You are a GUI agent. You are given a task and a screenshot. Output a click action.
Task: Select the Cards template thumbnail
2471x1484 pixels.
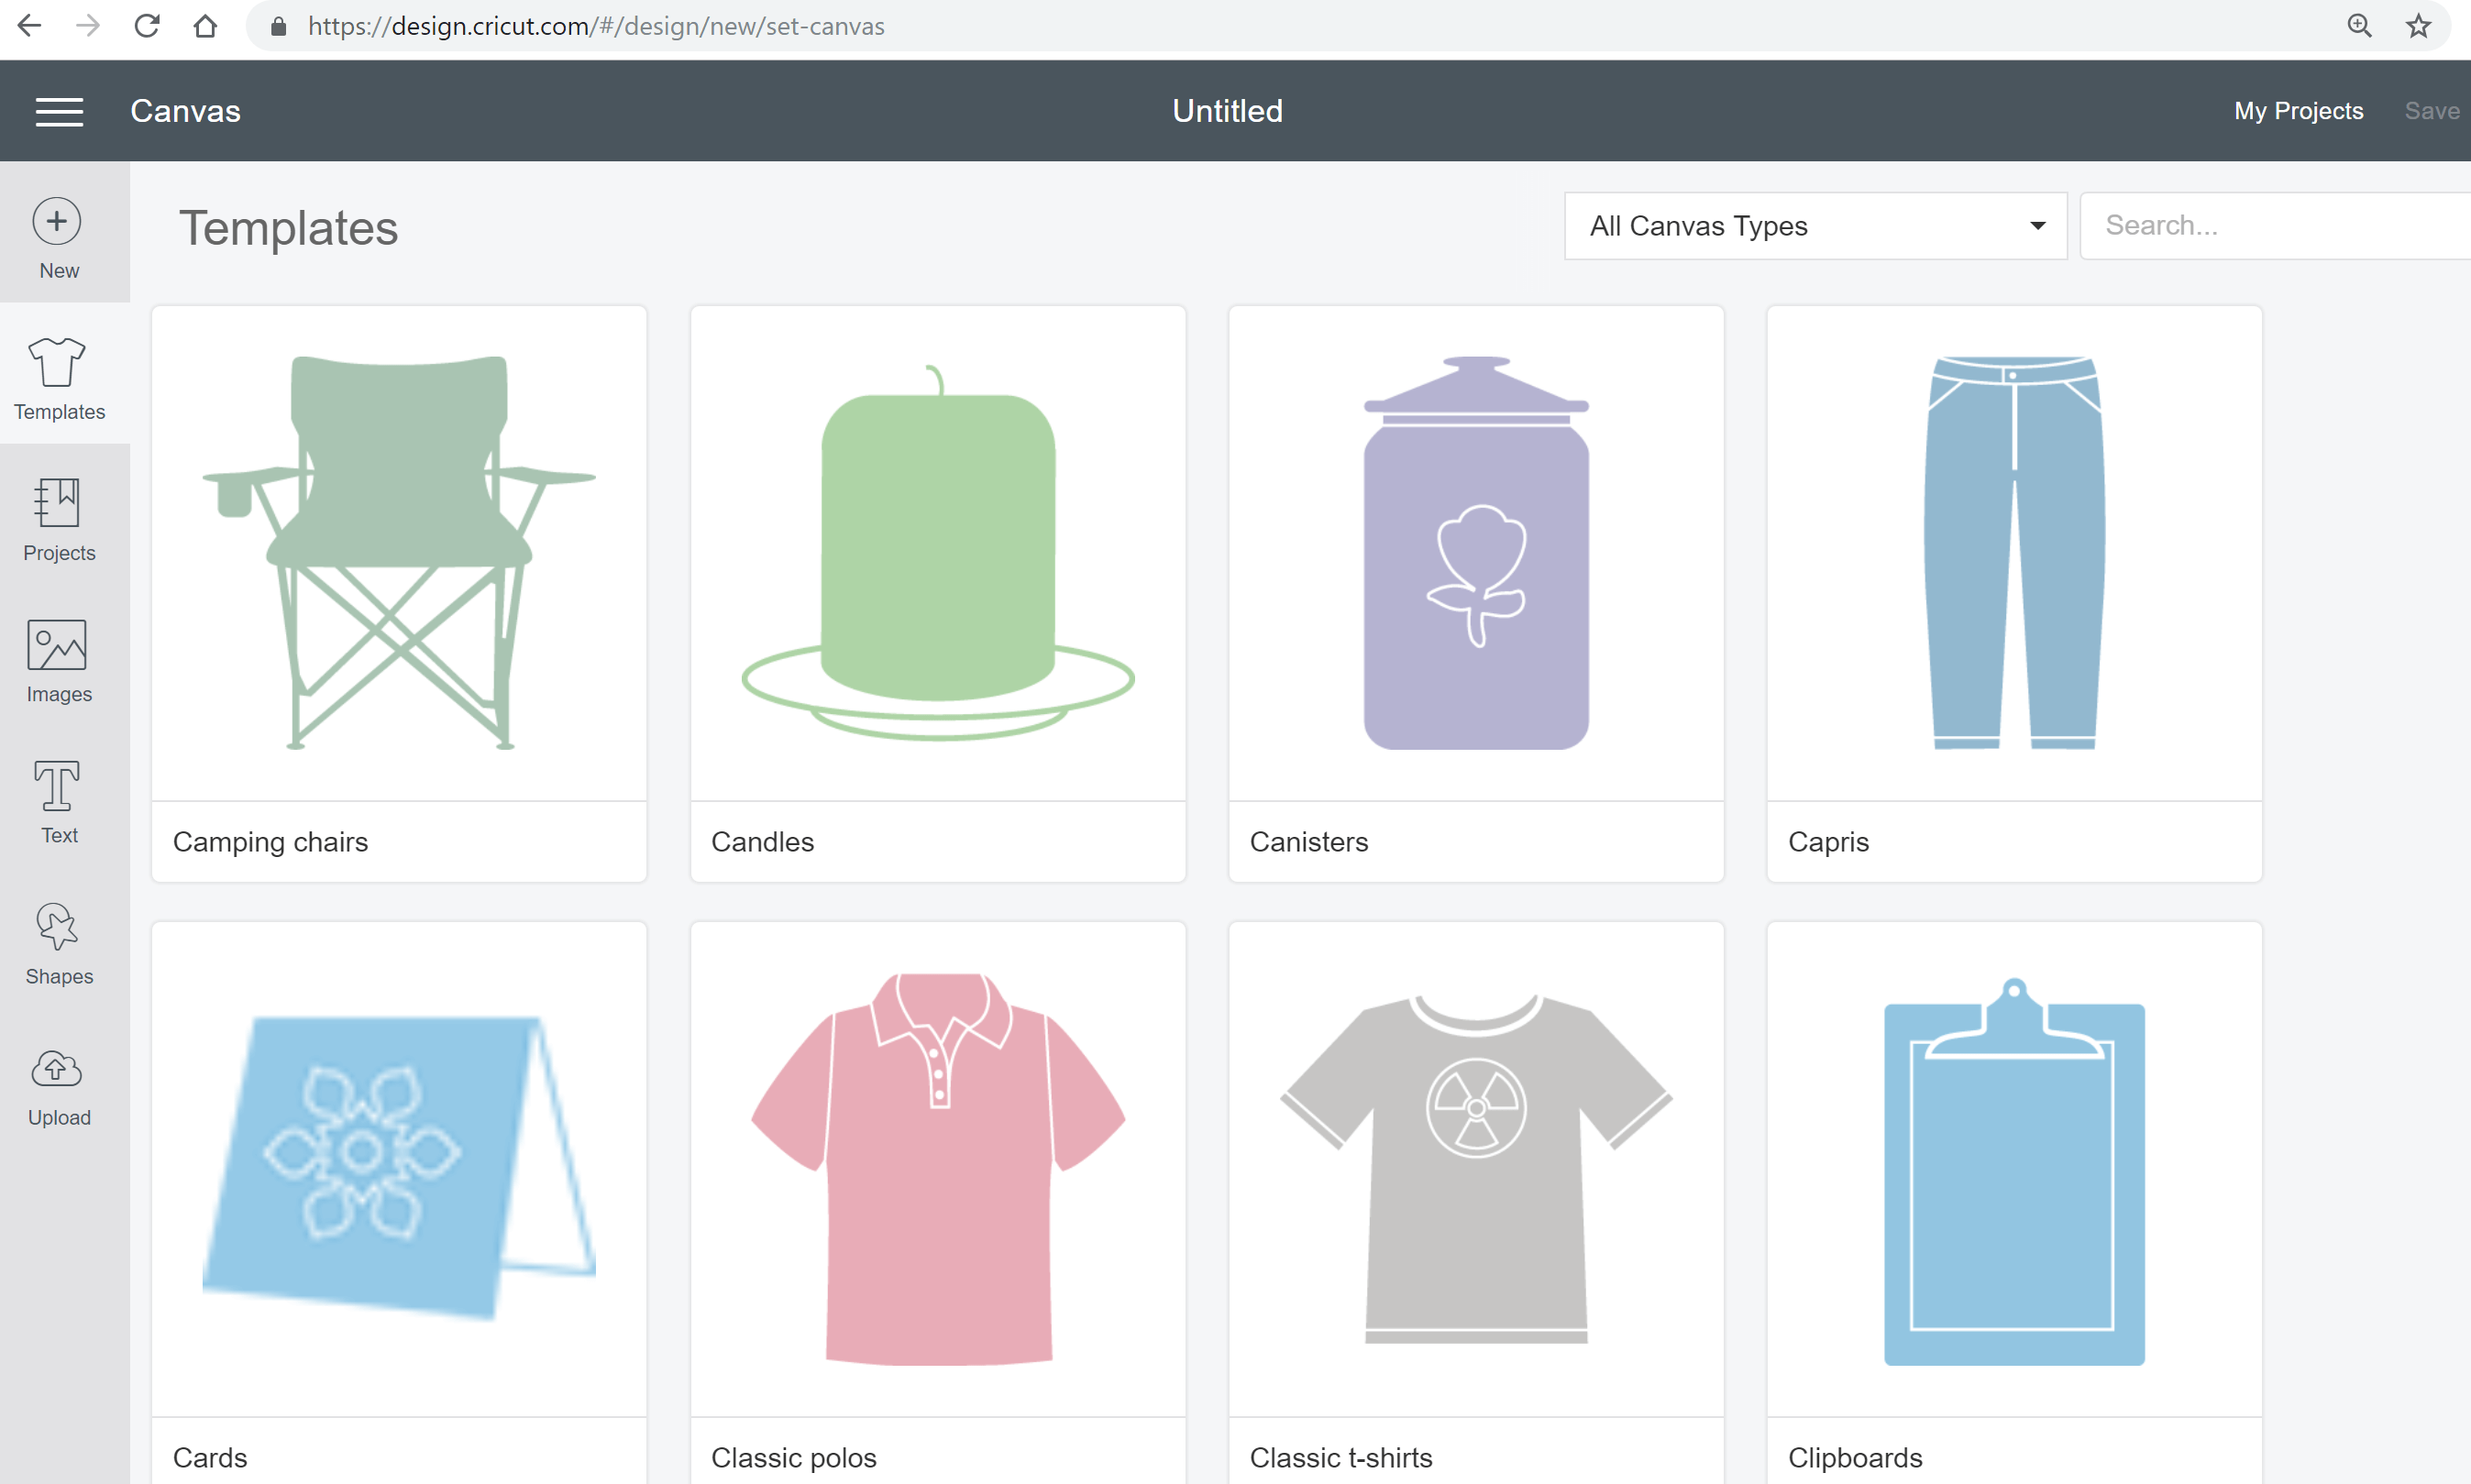pyautogui.click(x=399, y=1169)
